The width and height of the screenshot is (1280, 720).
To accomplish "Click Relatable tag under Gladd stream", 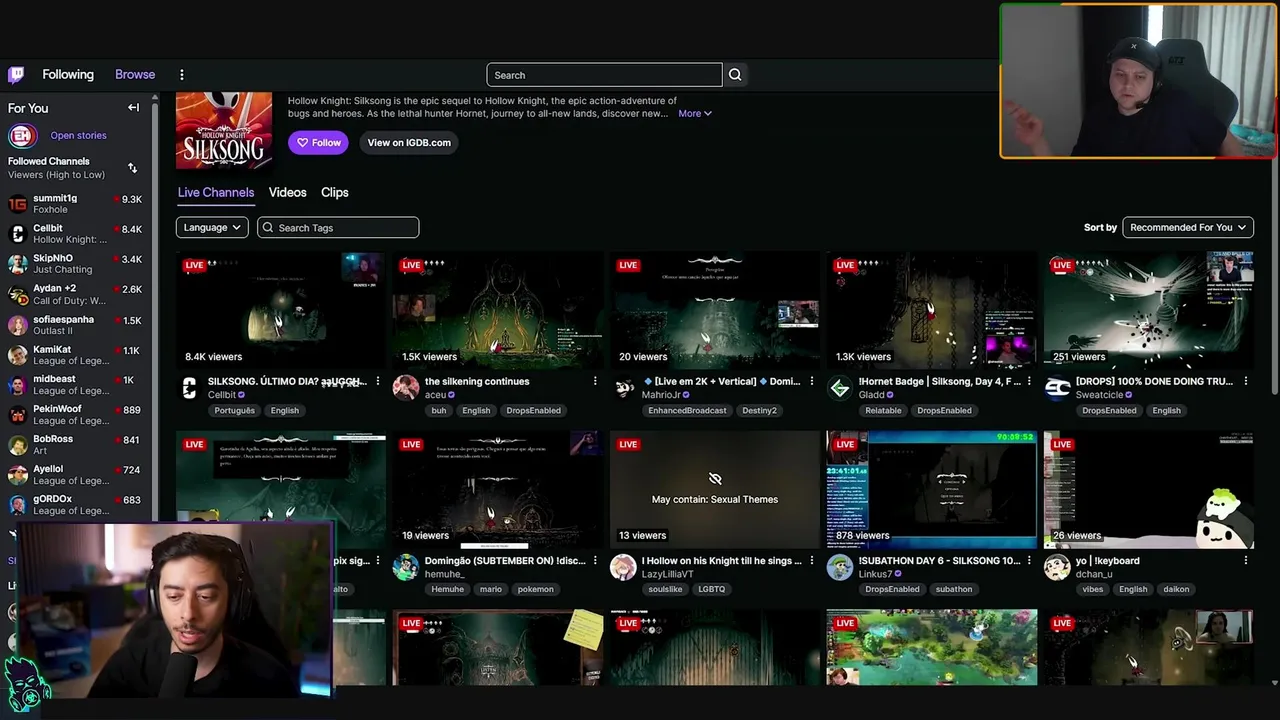I will [883, 411].
